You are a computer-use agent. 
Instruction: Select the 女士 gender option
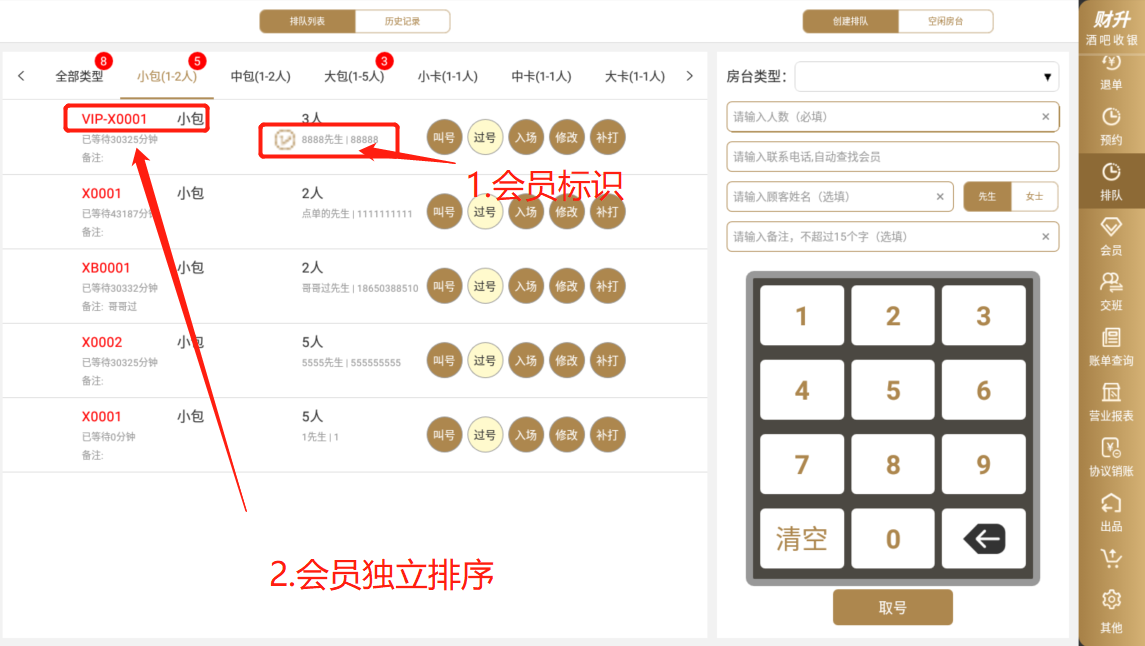[1035, 196]
